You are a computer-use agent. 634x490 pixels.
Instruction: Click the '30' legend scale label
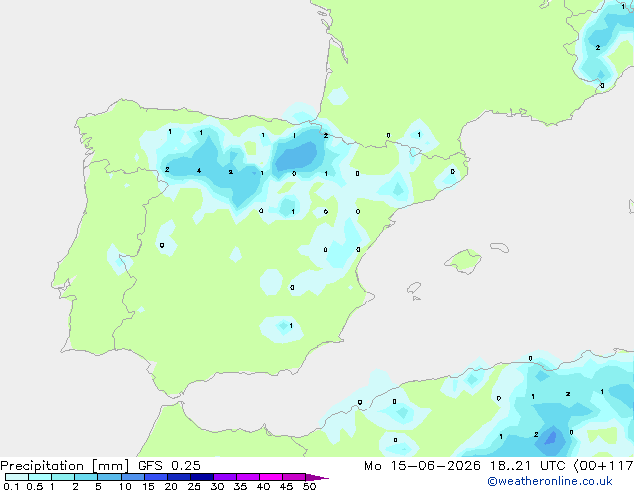coord(217,486)
